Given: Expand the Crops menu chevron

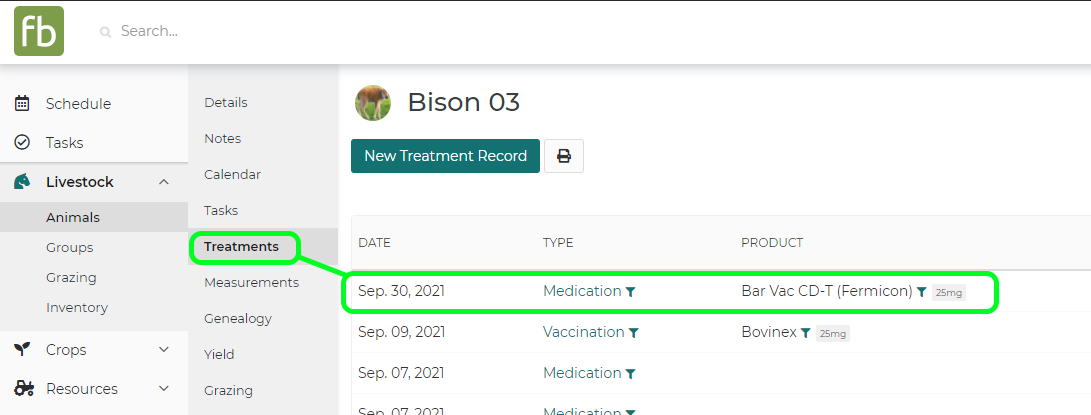Looking at the screenshot, I should tap(164, 350).
